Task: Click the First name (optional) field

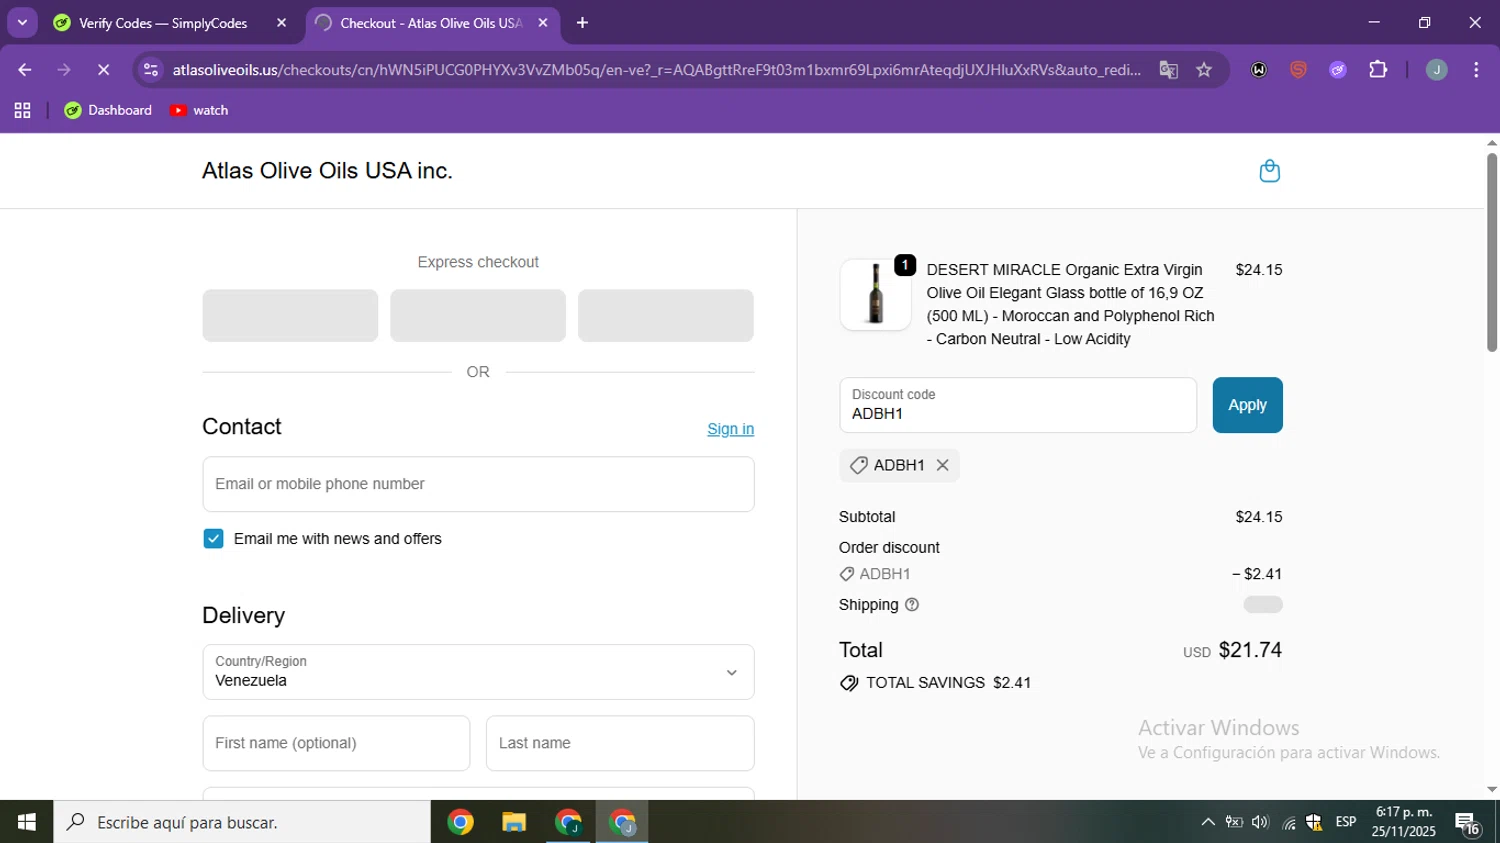Action: (336, 743)
